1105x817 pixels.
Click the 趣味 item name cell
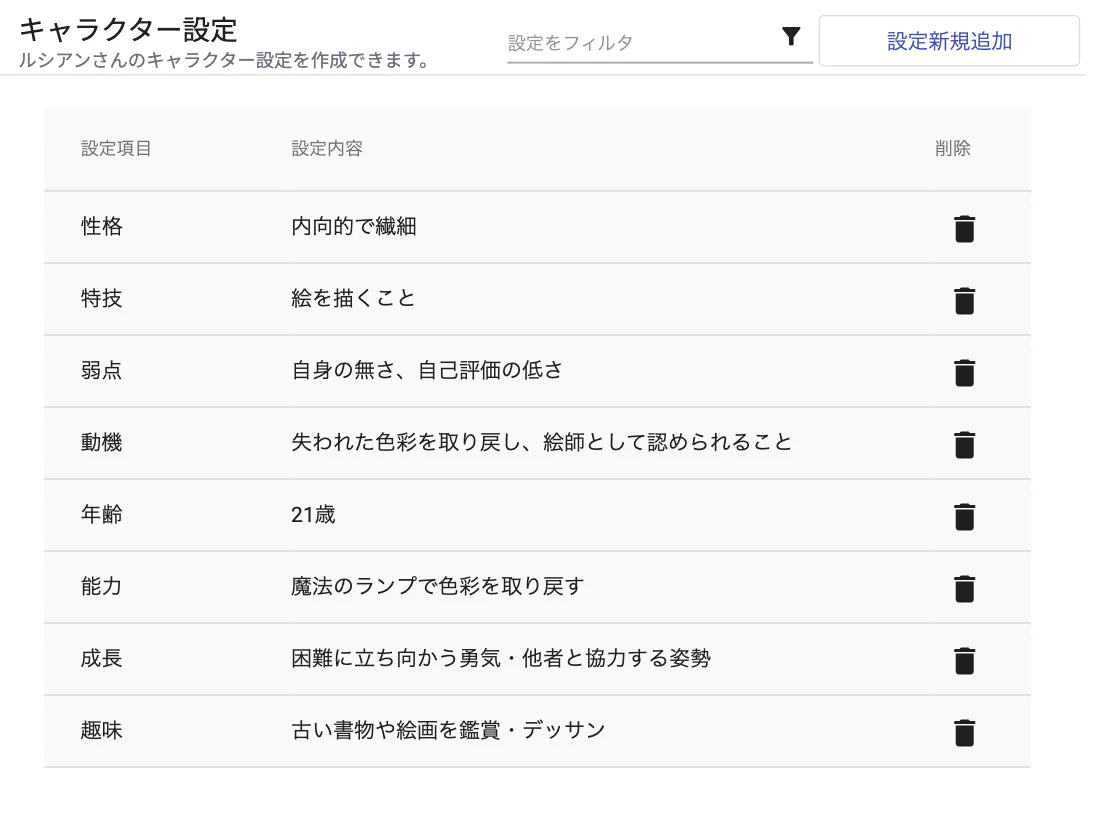coord(102,731)
